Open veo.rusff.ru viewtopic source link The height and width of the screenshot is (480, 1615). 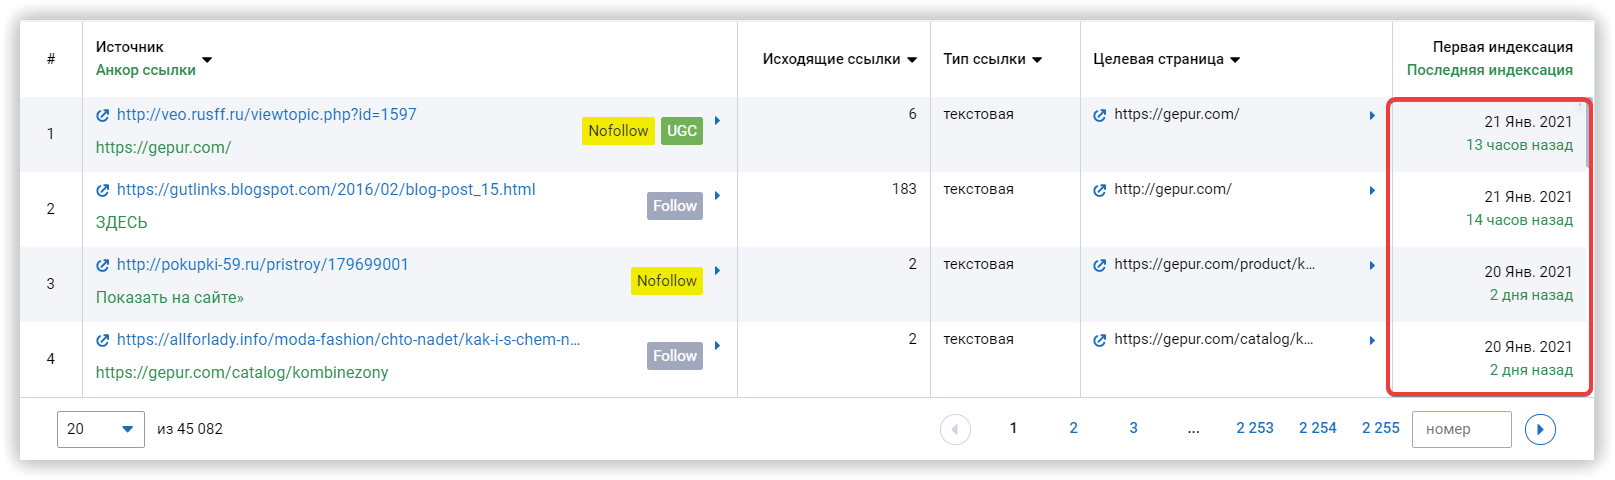[267, 115]
